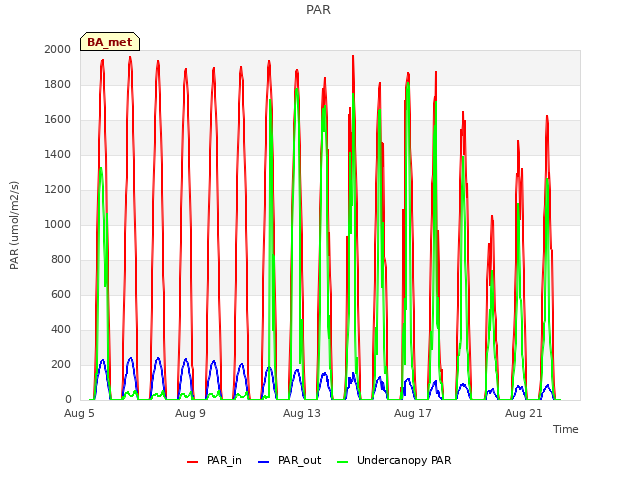Image resolution: width=640 pixels, height=480 pixels.
Task: Toggle the PAR_in legend entry
Action: (214, 460)
